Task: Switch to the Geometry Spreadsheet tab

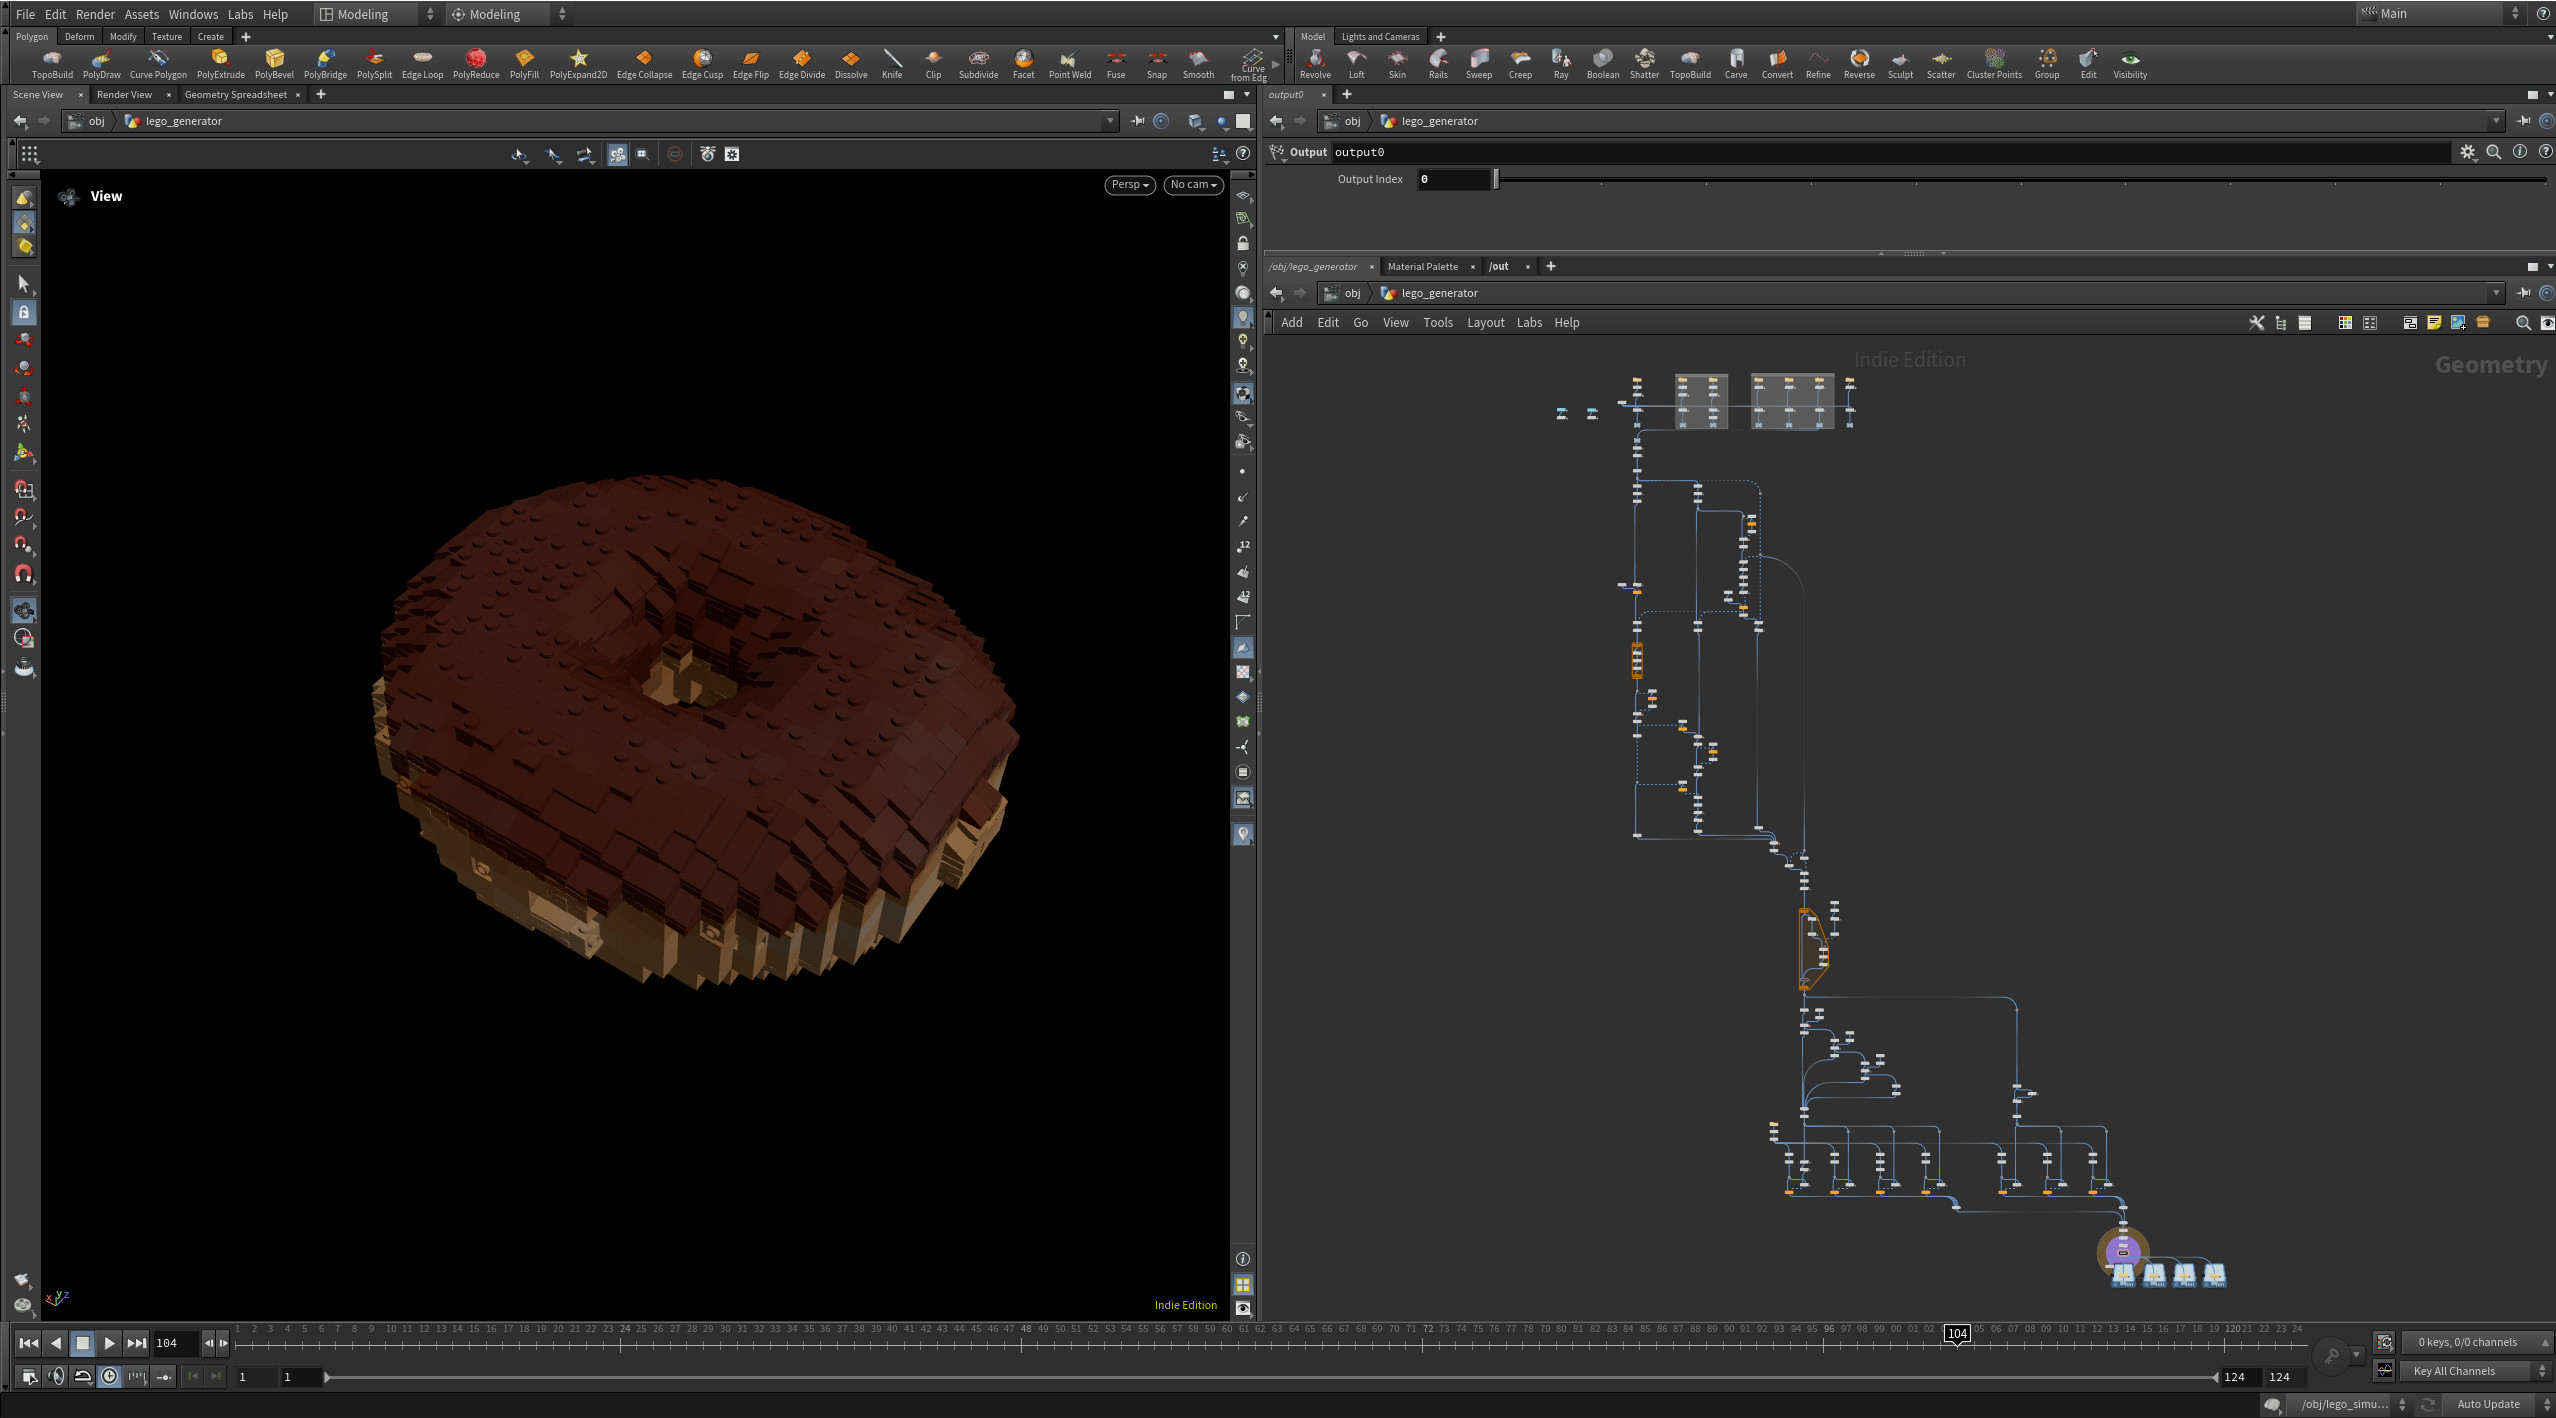Action: tap(235, 95)
